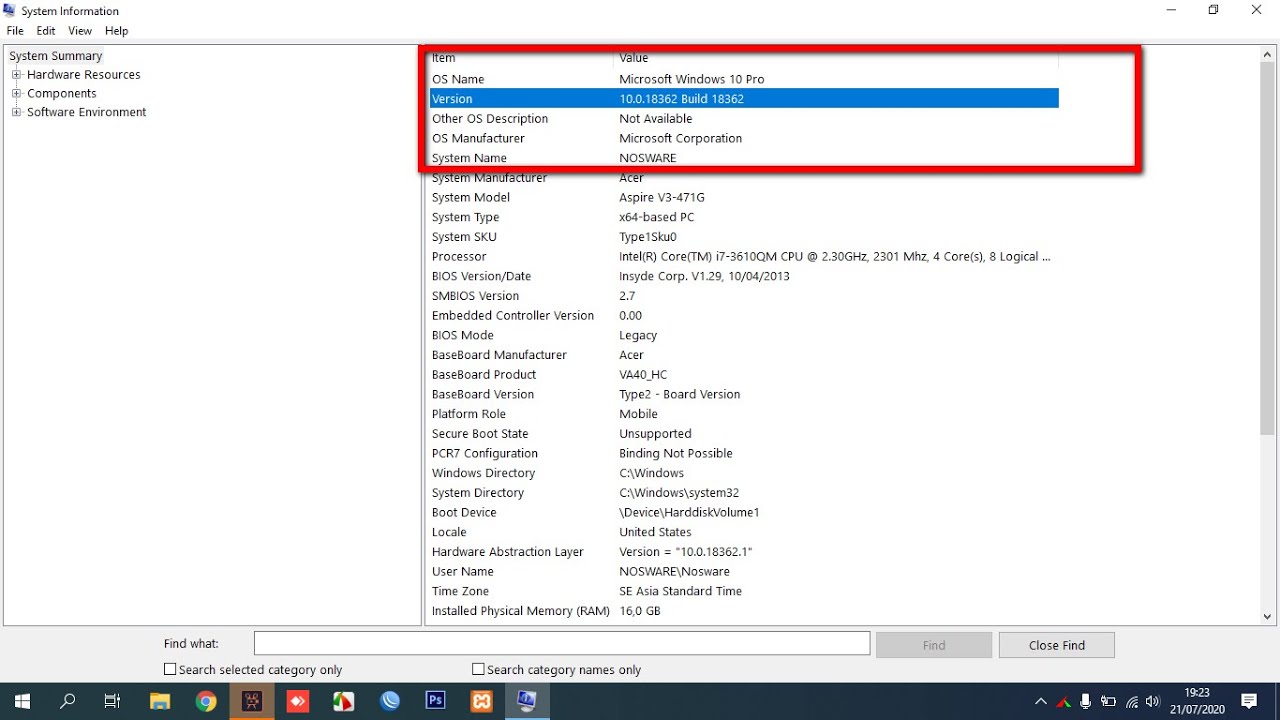Select the Version 10.0.18362 row
Screen dimensions: 1280x720
(744, 99)
